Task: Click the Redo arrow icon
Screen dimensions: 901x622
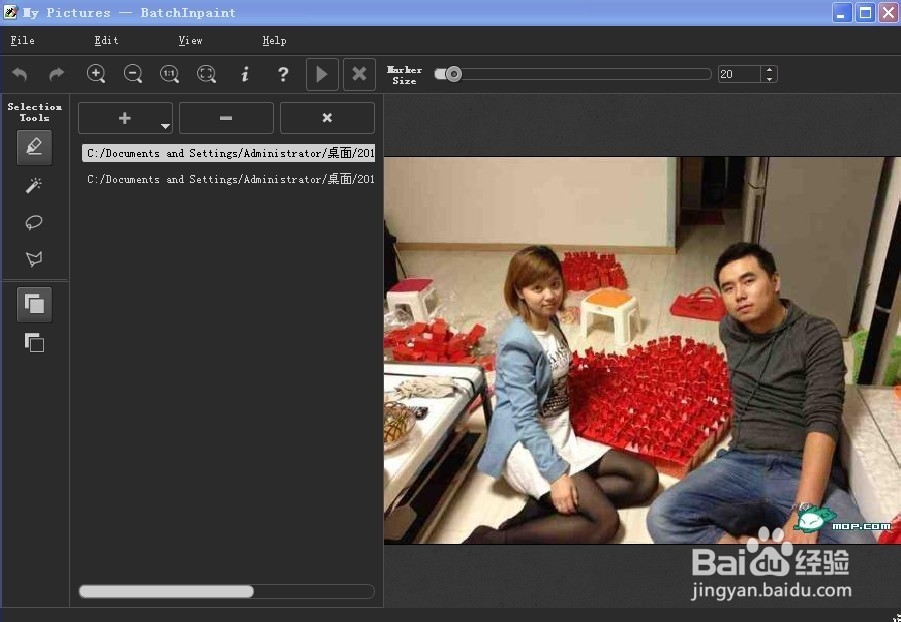Action: click(x=56, y=74)
